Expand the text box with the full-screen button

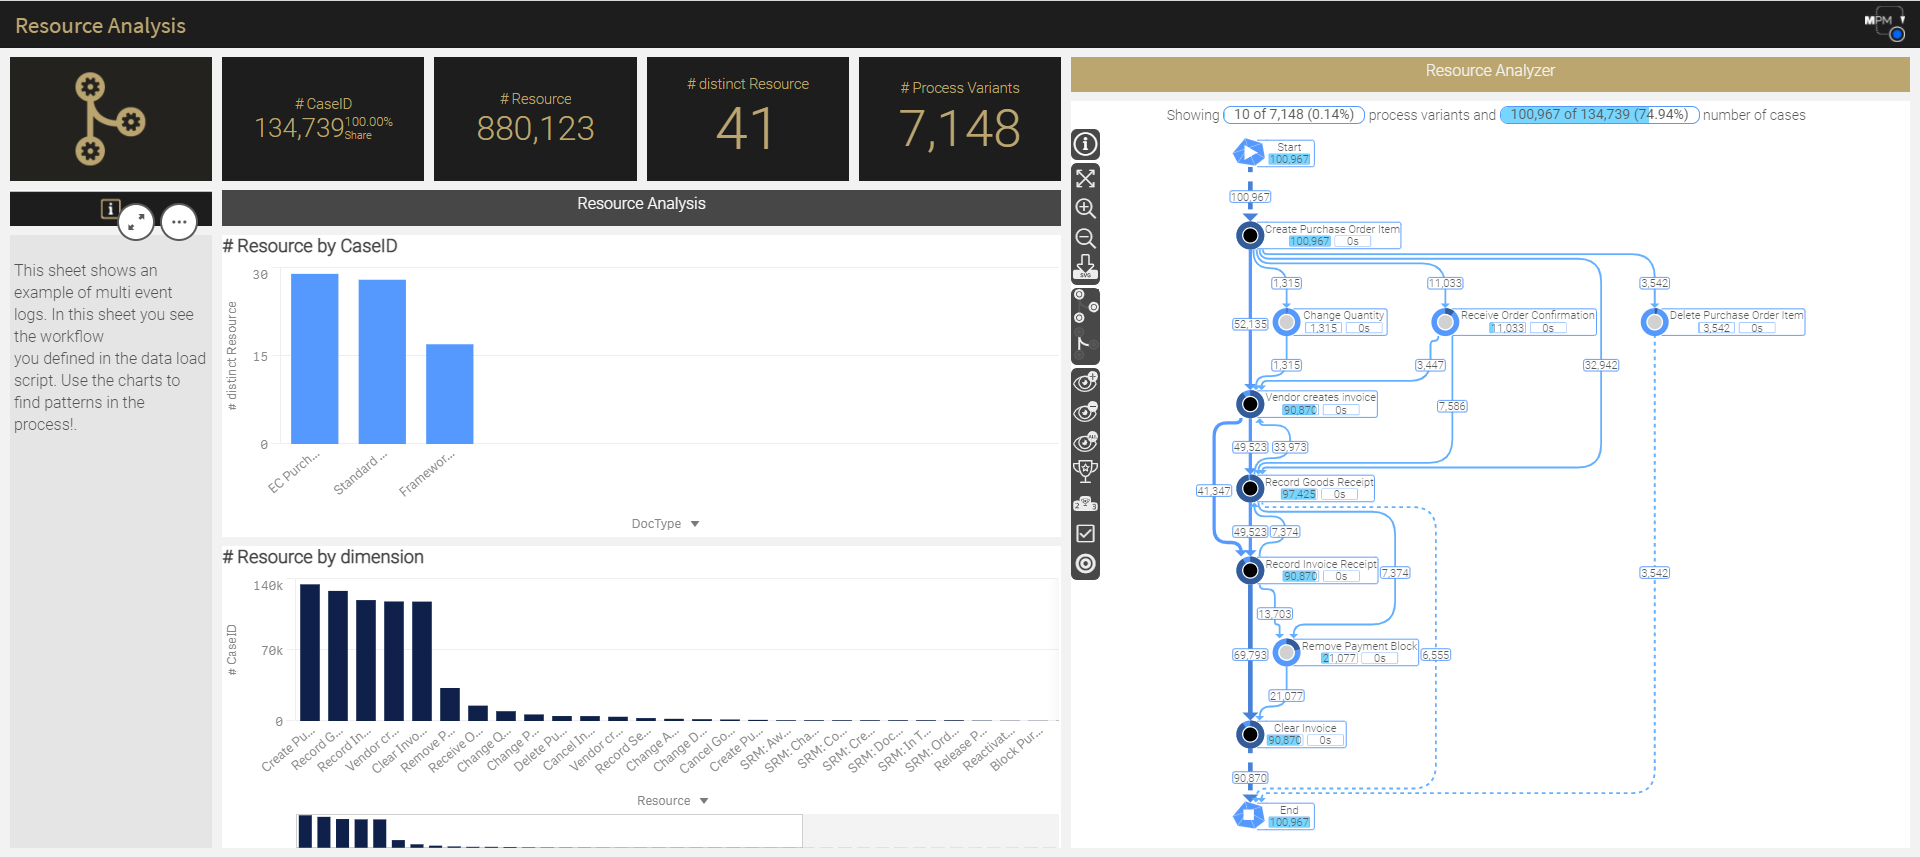(x=136, y=222)
